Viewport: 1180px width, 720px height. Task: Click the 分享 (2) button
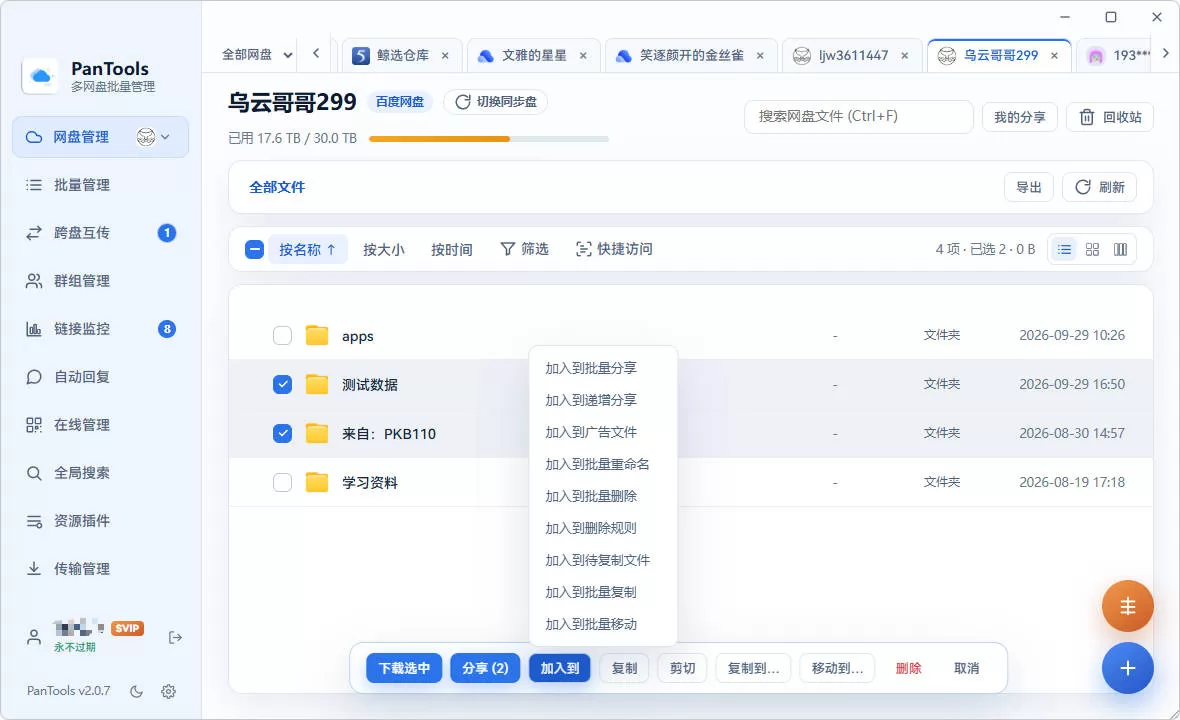click(x=485, y=668)
